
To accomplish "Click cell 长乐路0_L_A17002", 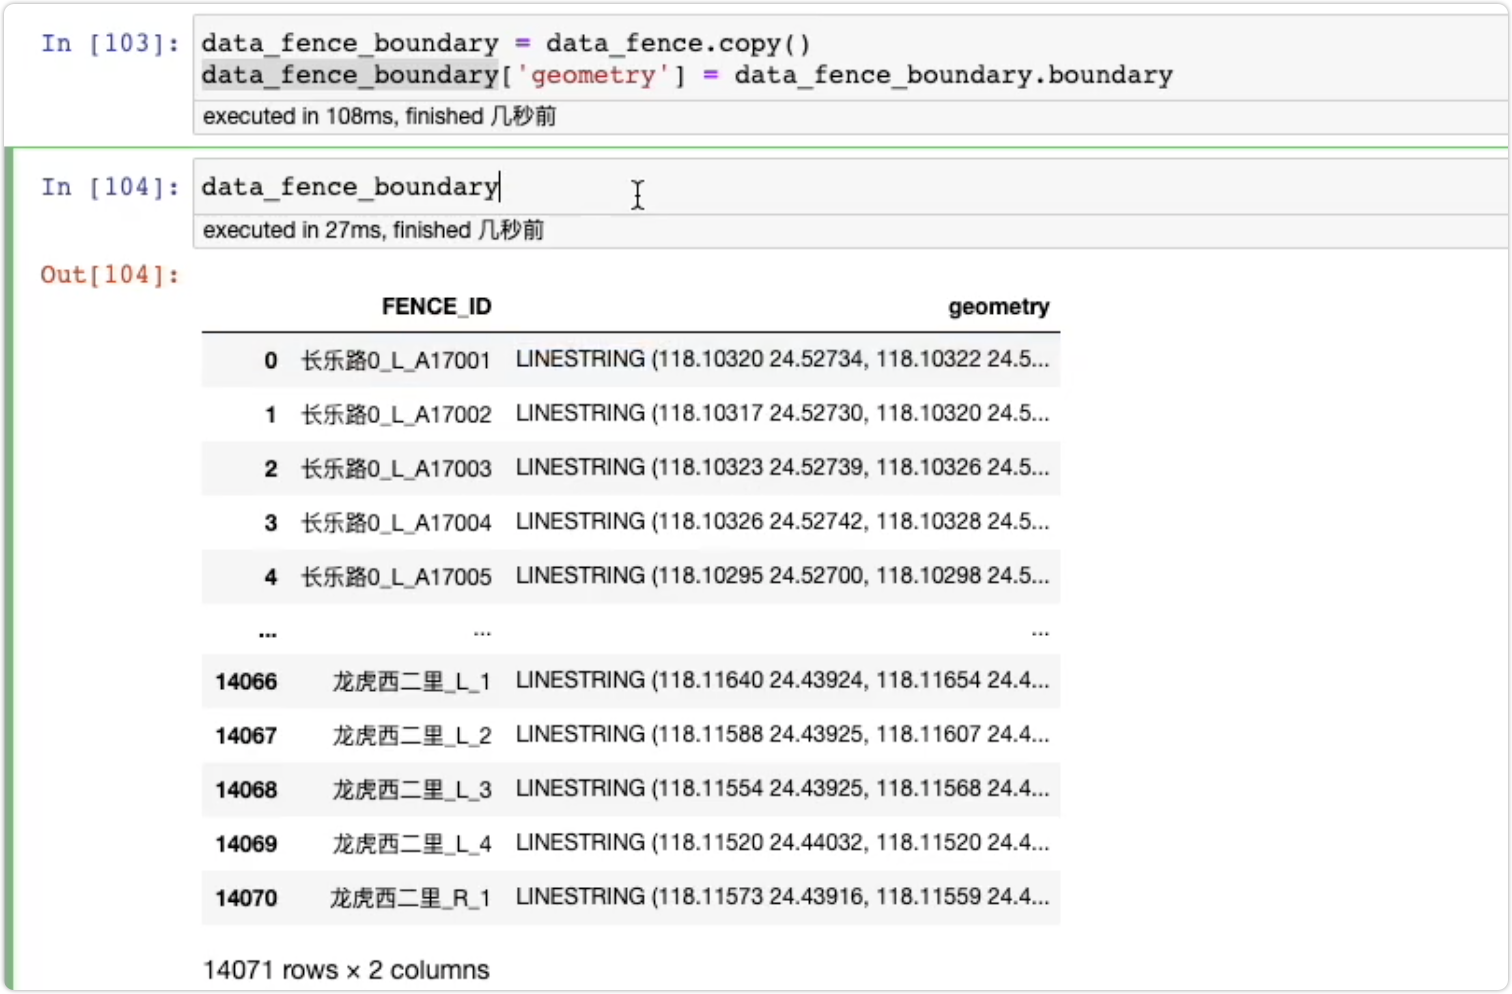I will 396,414.
